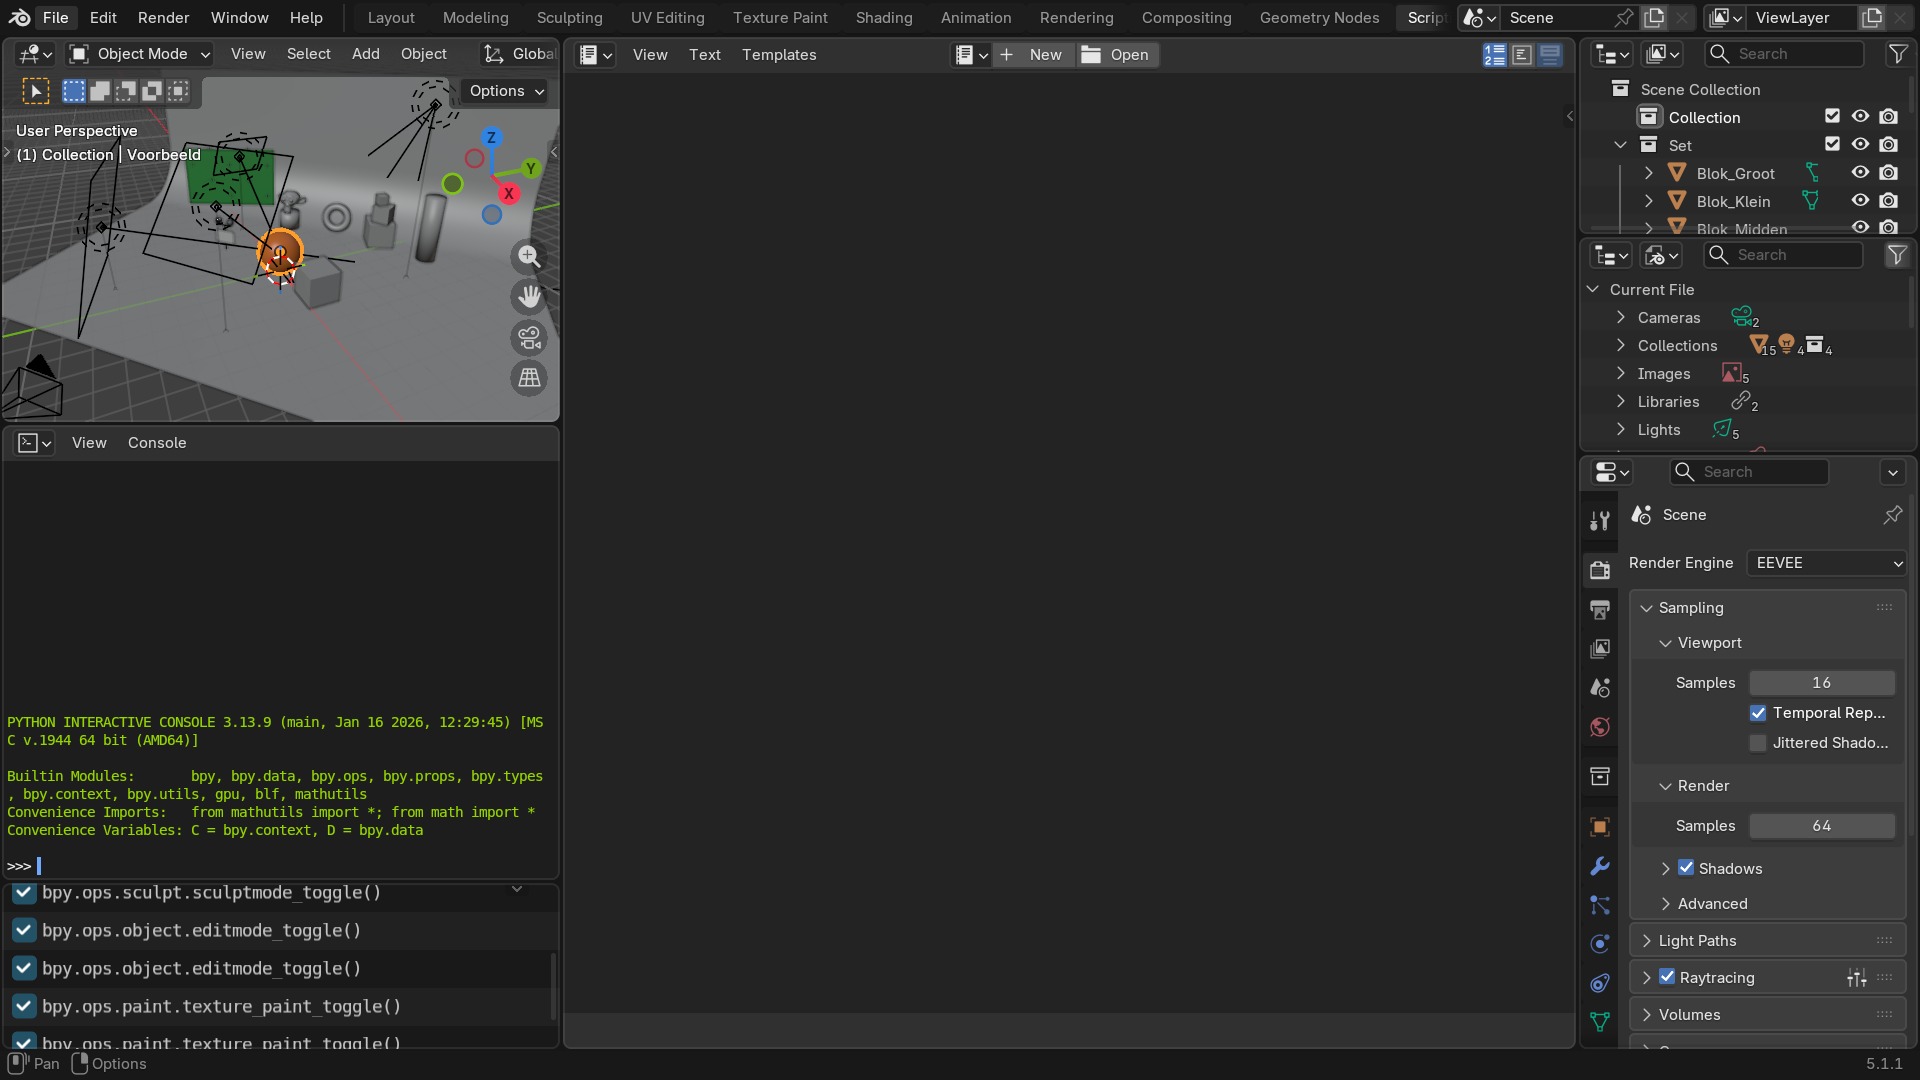This screenshot has height=1080, width=1920.
Task: Click the pin icon beside Scene
Action: [x=1892, y=515]
